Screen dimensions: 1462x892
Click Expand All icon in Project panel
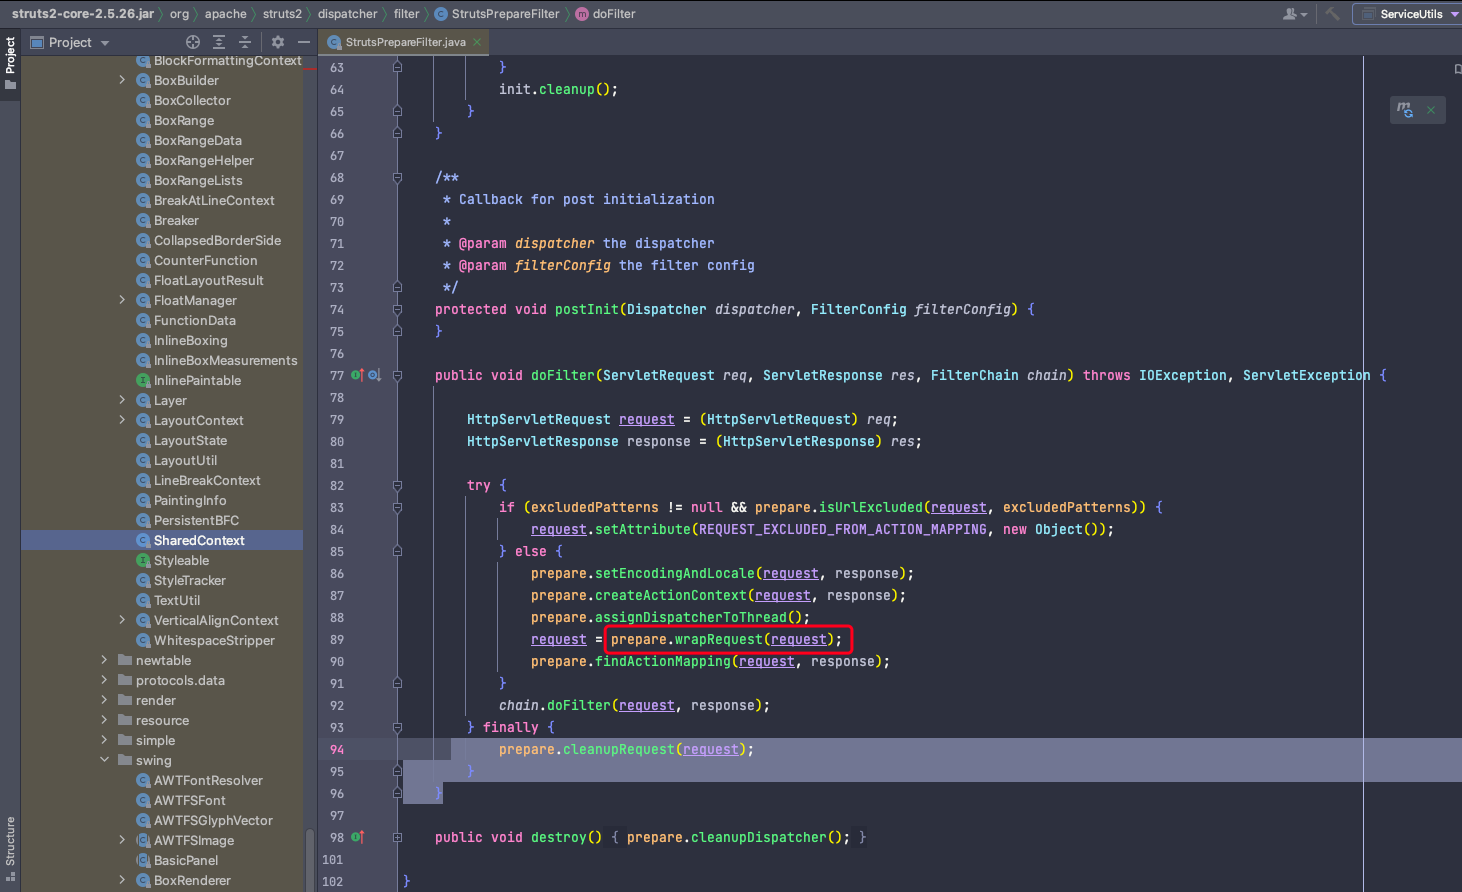point(219,42)
